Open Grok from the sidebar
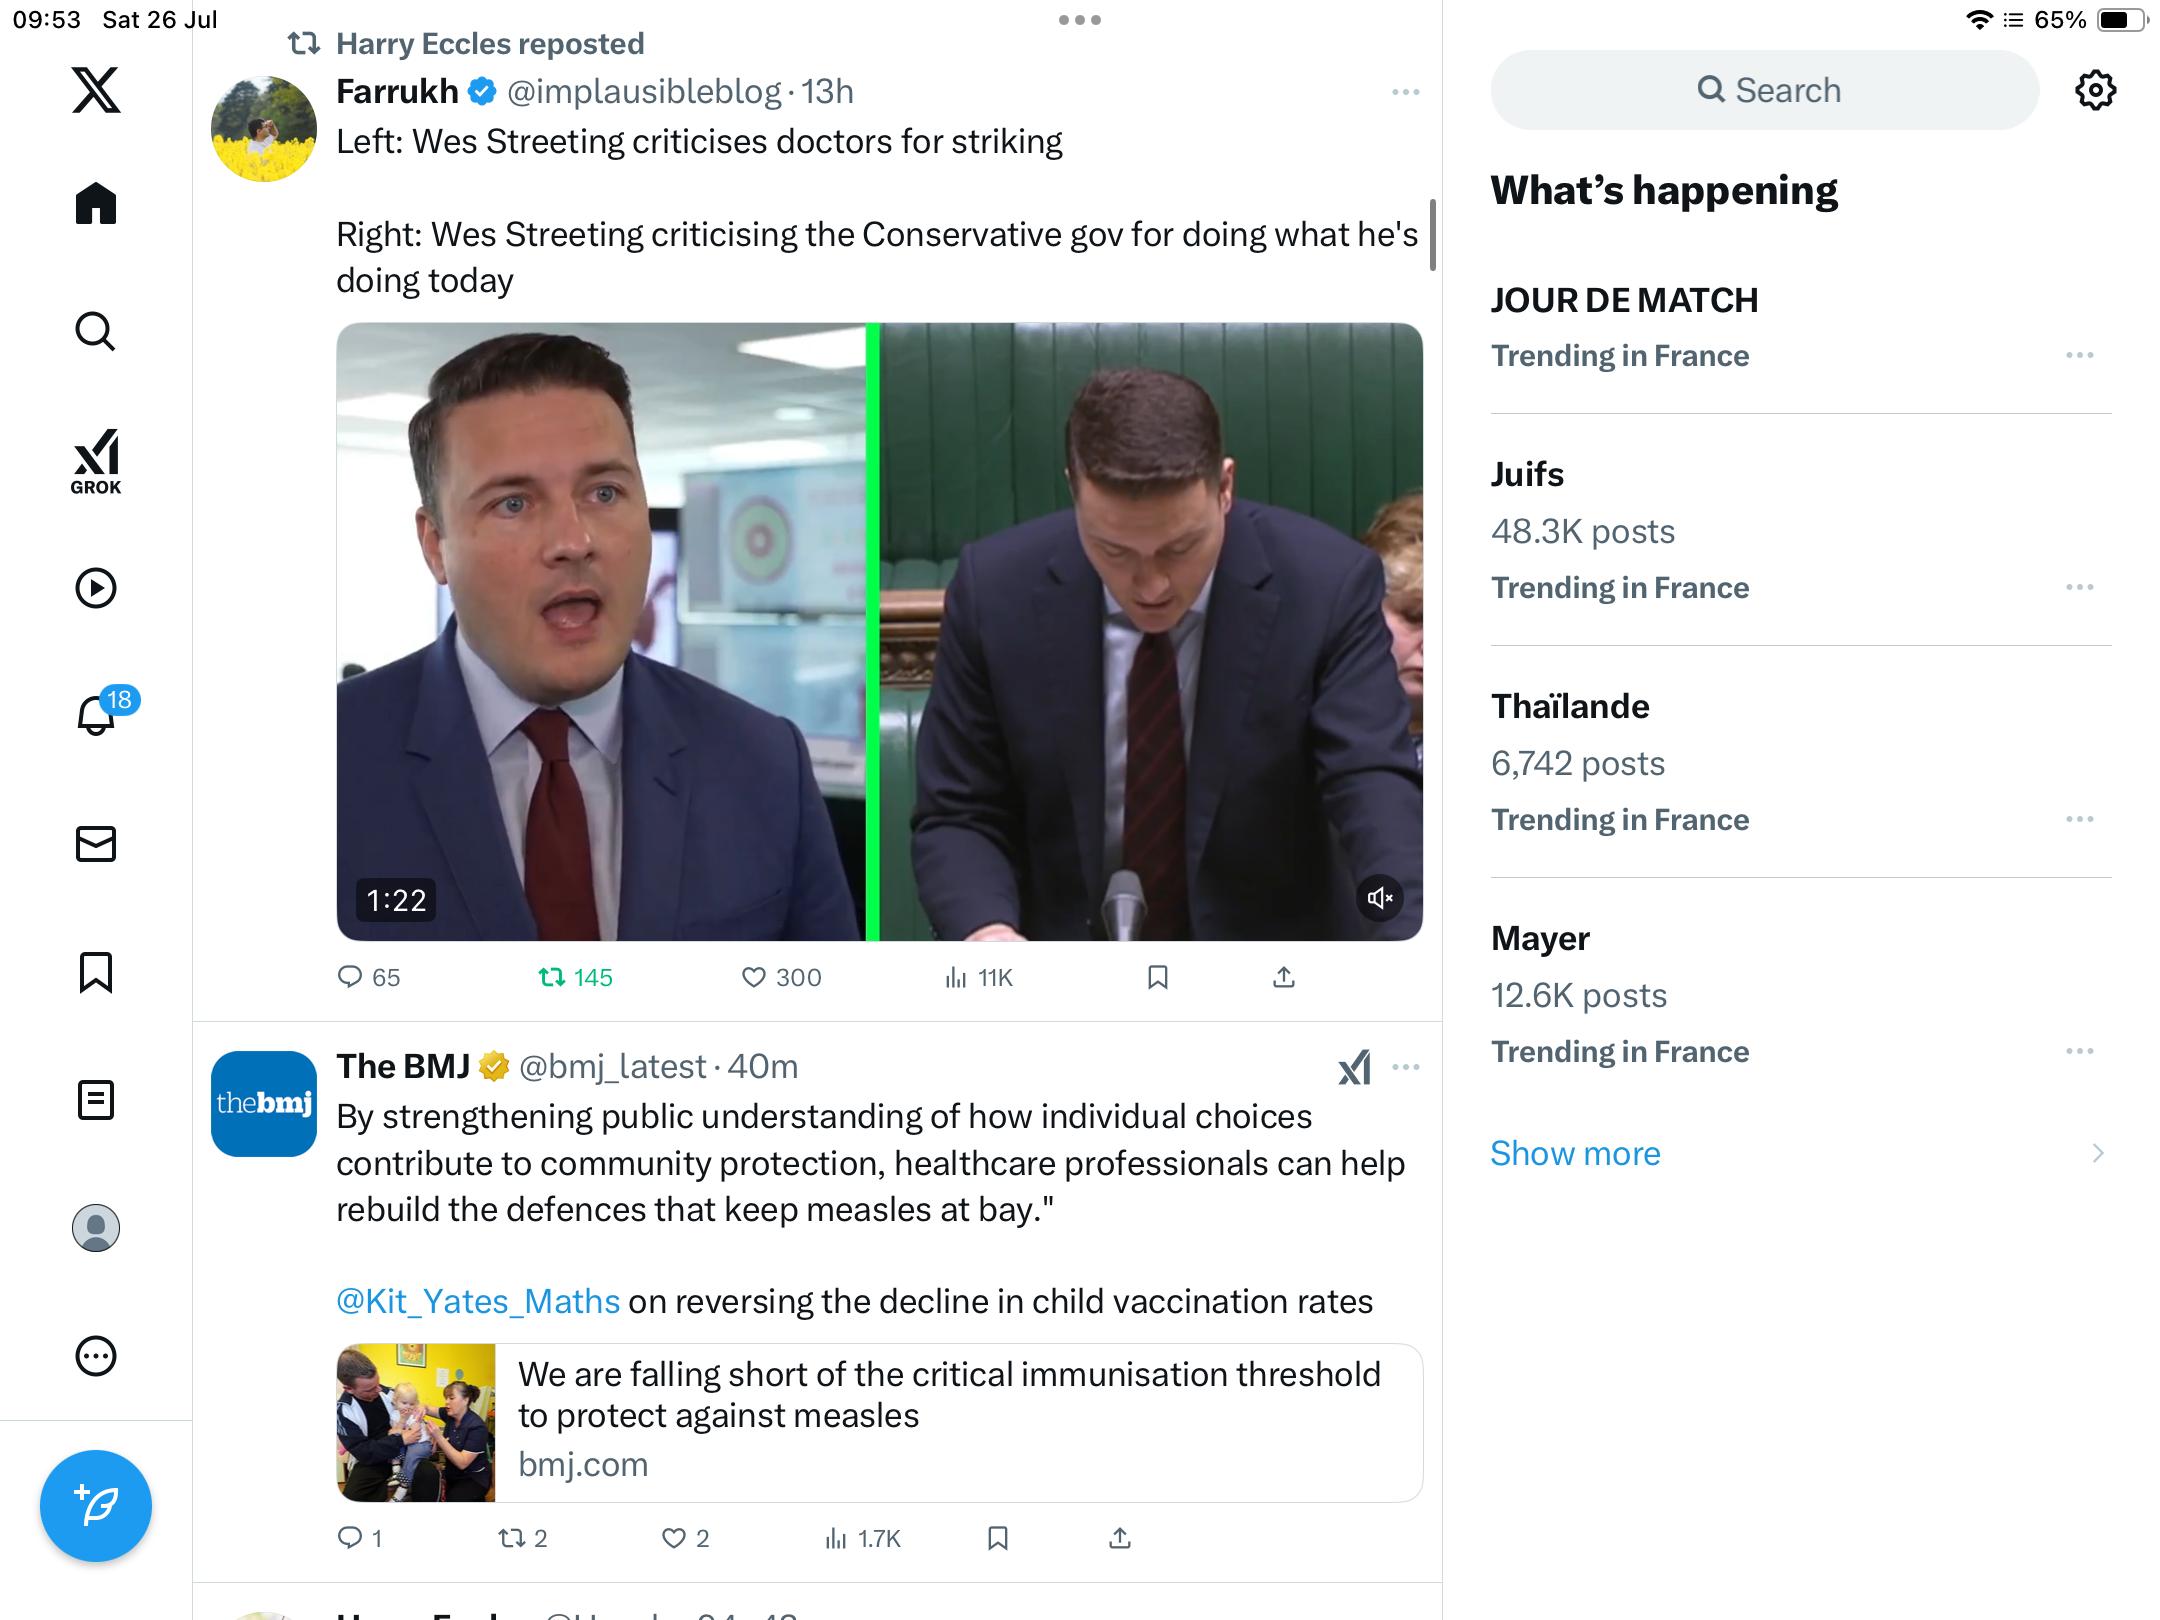 coord(96,461)
